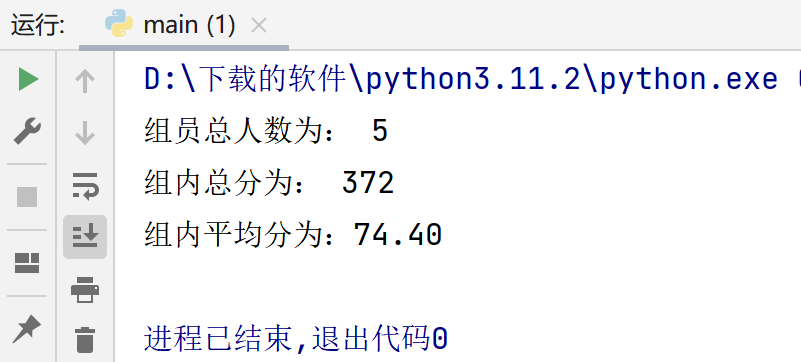The width and height of the screenshot is (801, 362).
Task: Click the Python logo on the run tab
Action: click(x=119, y=23)
